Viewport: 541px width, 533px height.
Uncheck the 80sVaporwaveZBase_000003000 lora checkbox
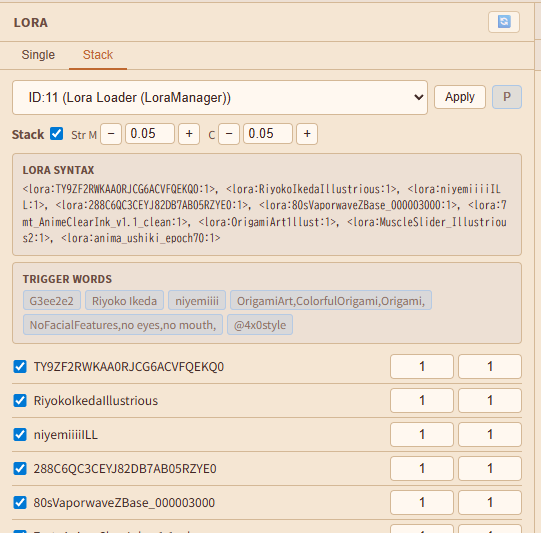[x=20, y=502]
